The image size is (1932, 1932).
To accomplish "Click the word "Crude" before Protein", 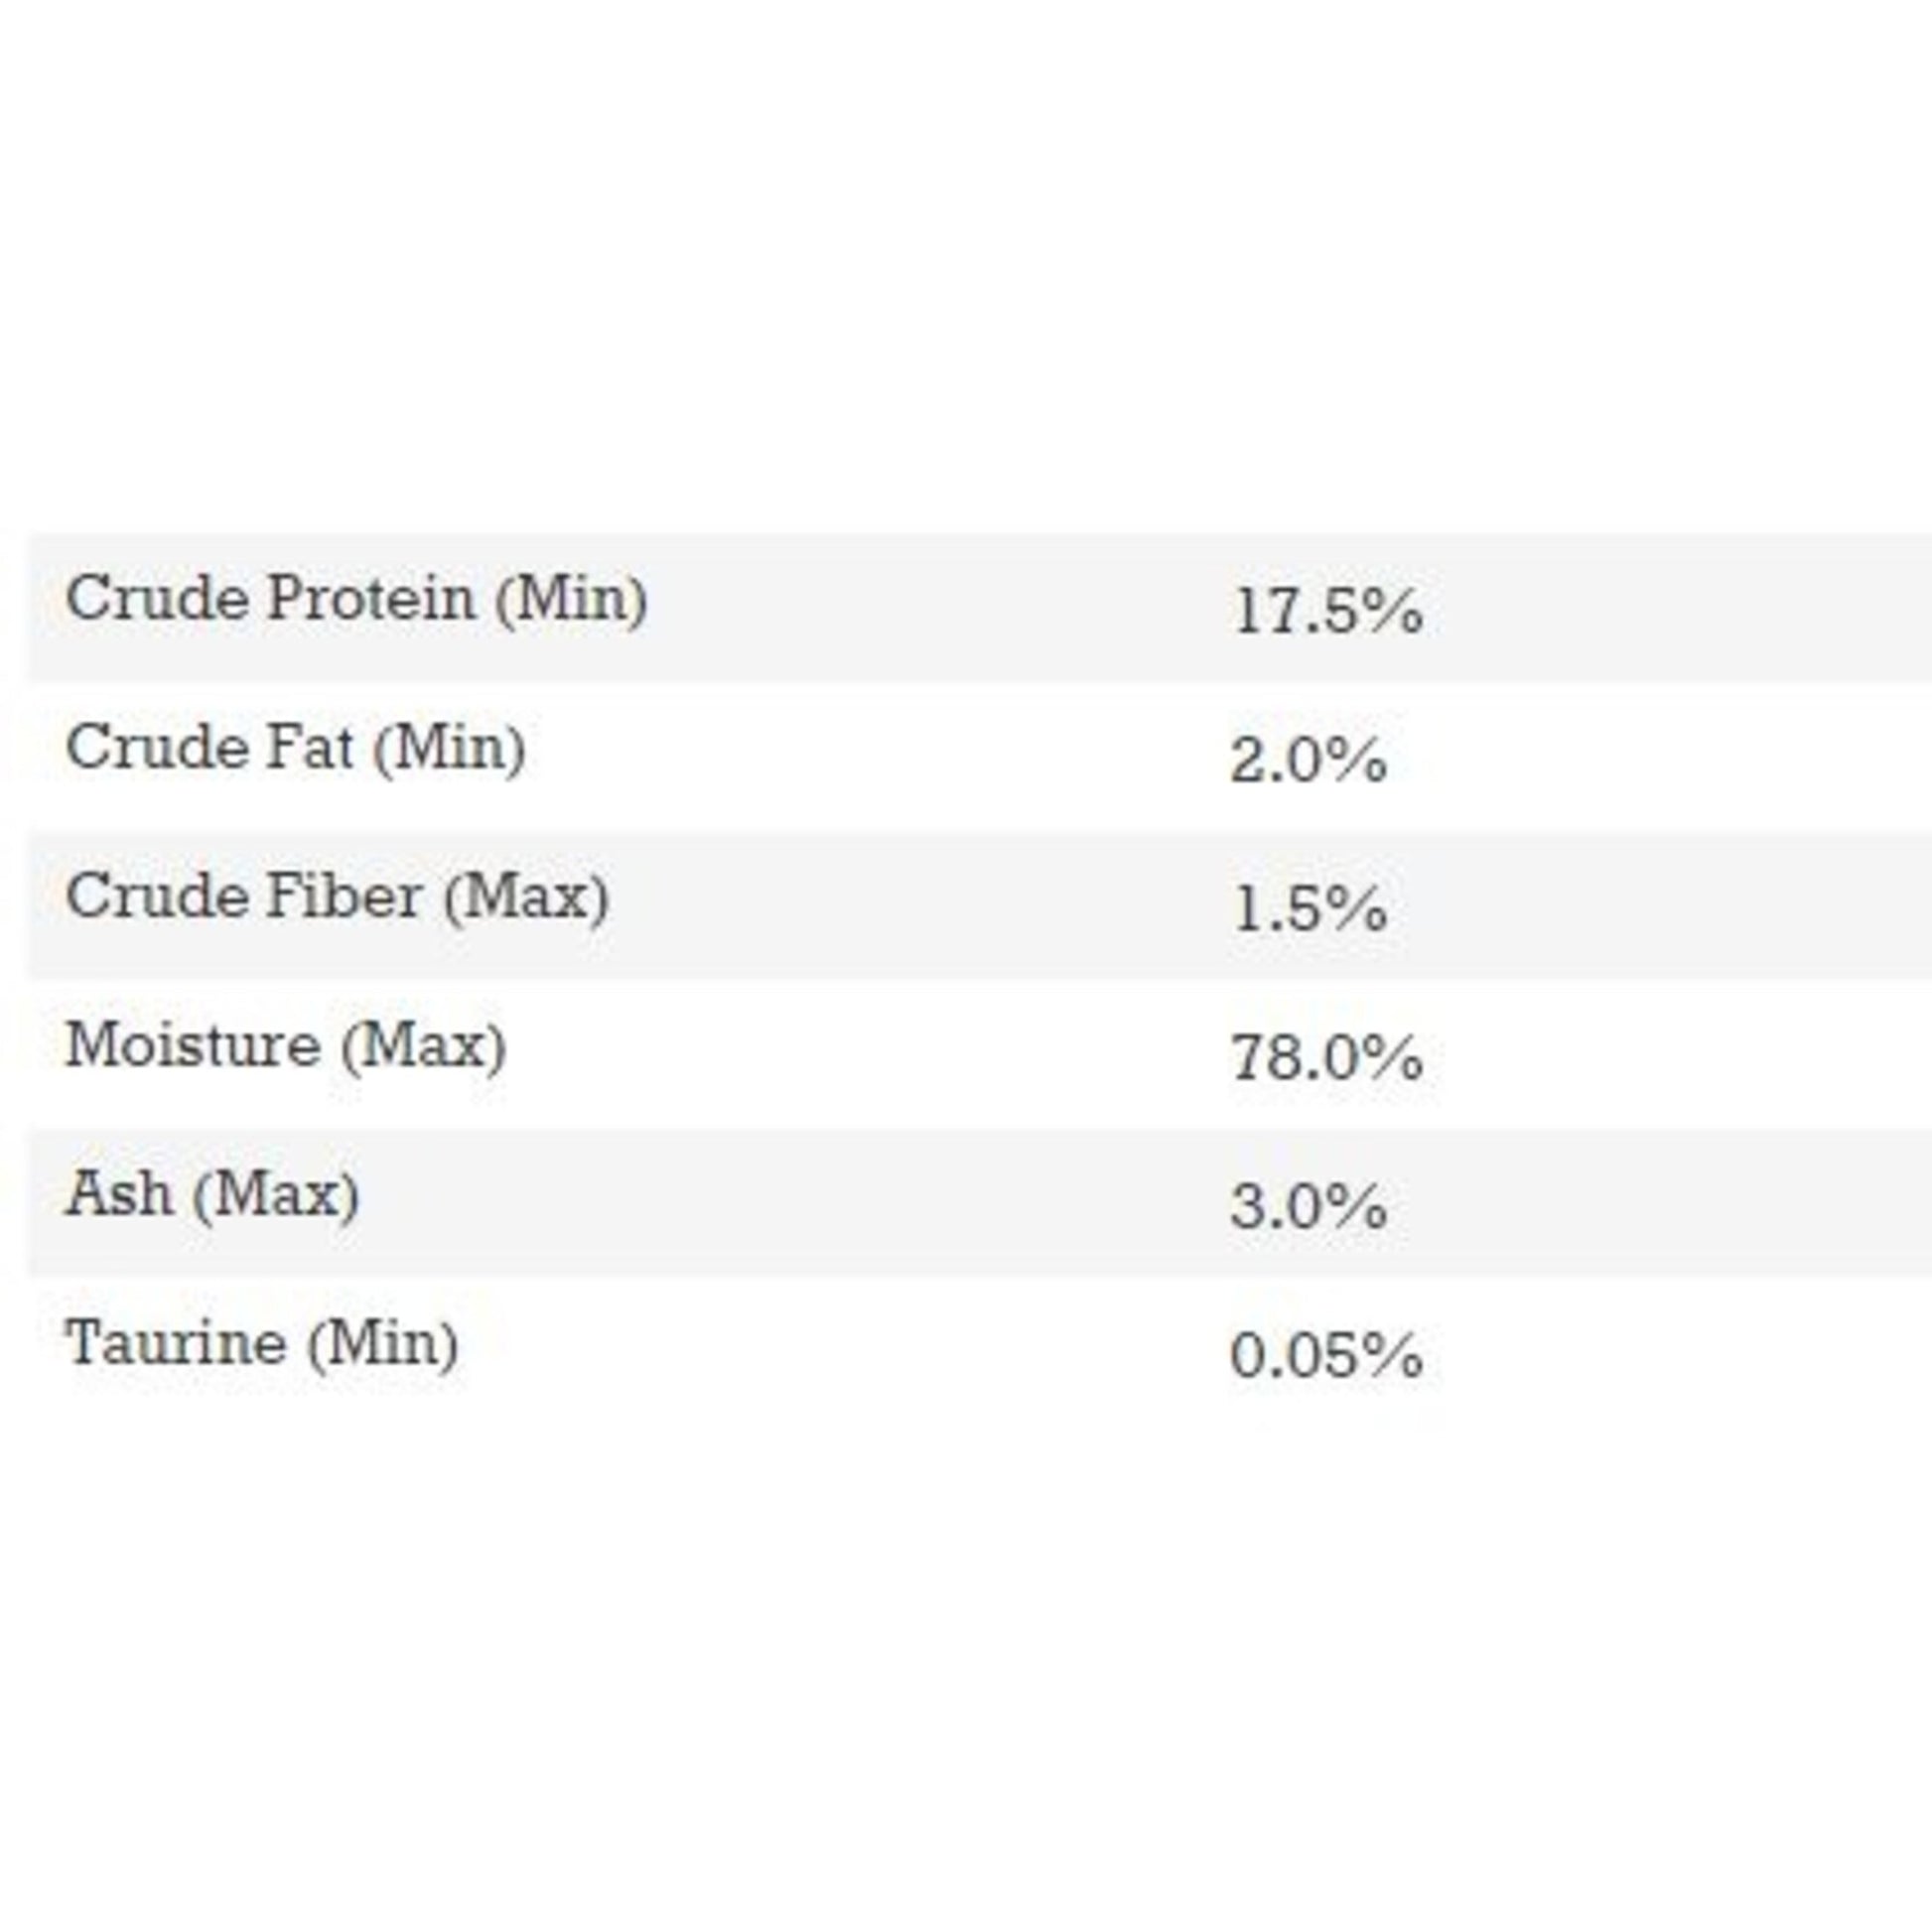I will pyautogui.click(x=157, y=599).
